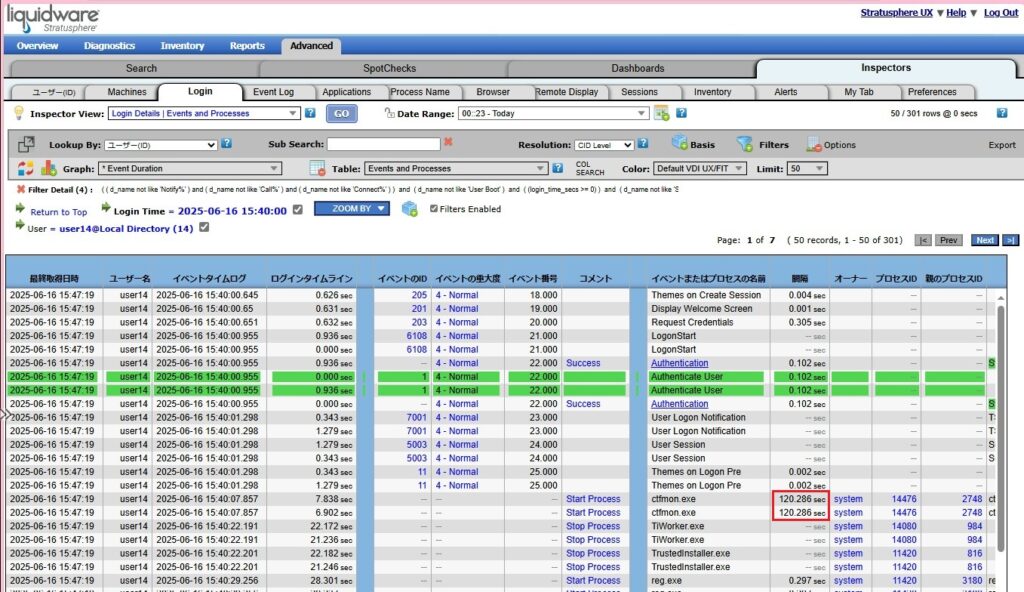Expand the ZOOM BY menu
The width and height of the screenshot is (1024, 592).
point(351,208)
